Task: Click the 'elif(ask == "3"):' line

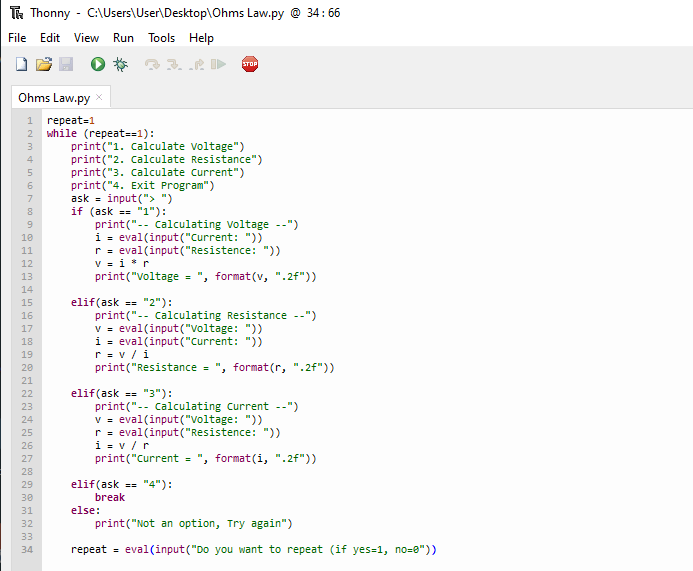Action: (x=122, y=393)
